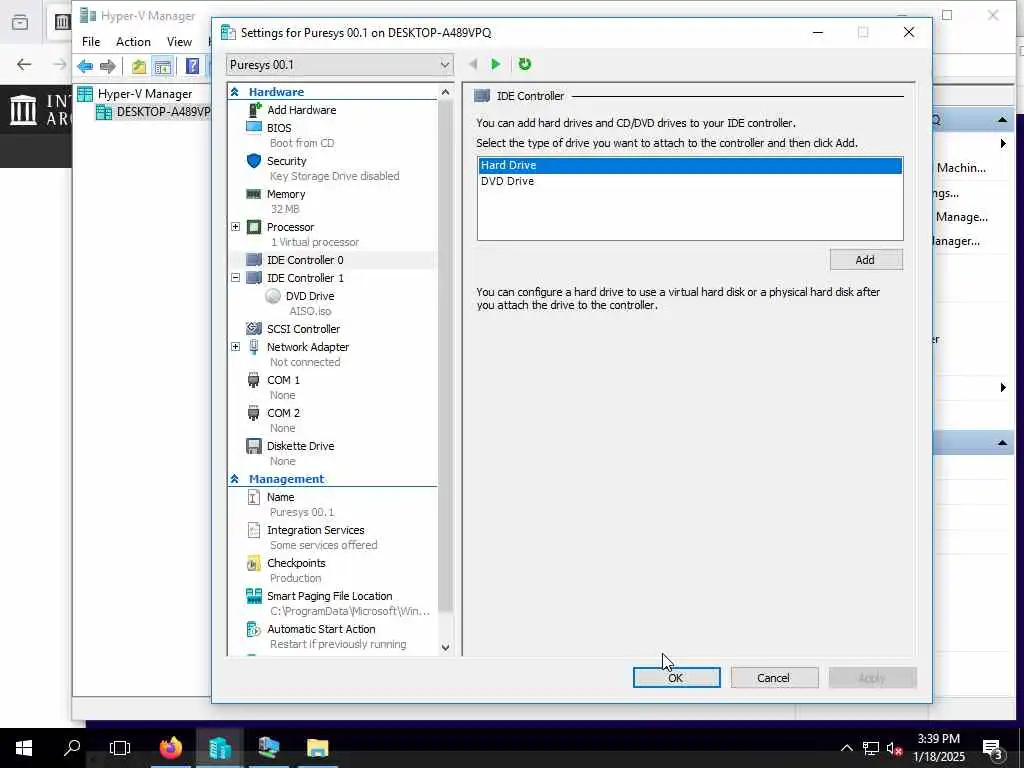Click the Hyper-V Manager back arrow
The width and height of the screenshot is (1024, 768).
[x=85, y=66]
